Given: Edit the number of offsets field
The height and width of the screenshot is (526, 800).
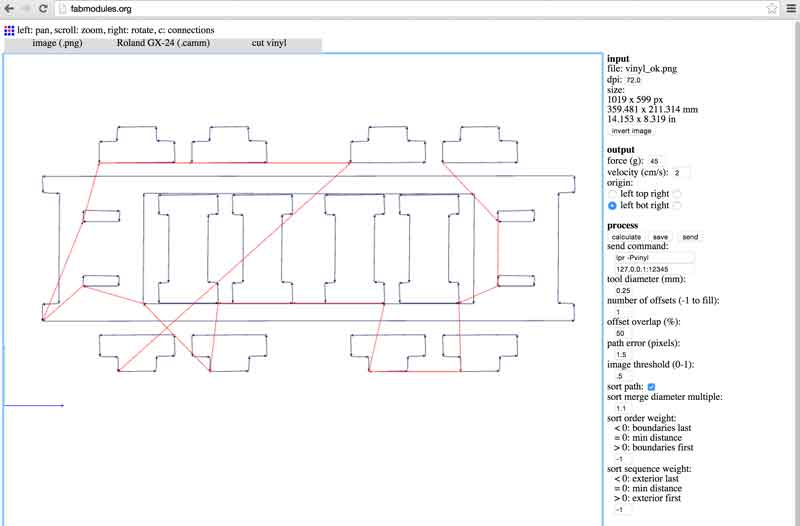Looking at the screenshot, I should tap(623, 312).
